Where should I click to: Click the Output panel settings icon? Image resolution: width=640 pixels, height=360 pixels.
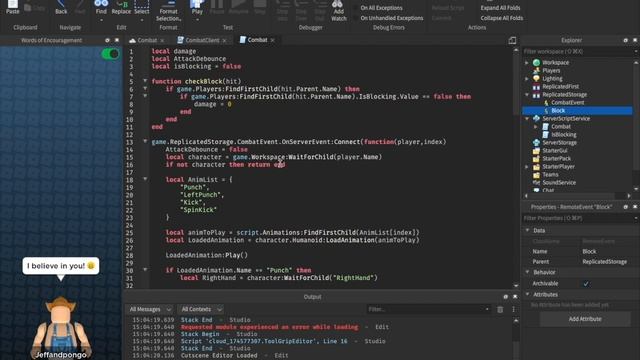(505, 297)
